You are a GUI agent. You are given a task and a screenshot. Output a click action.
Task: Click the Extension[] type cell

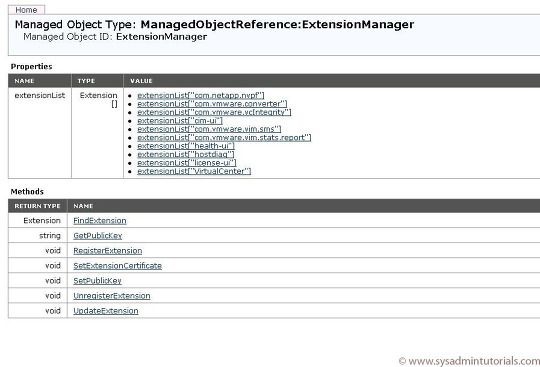pos(97,133)
